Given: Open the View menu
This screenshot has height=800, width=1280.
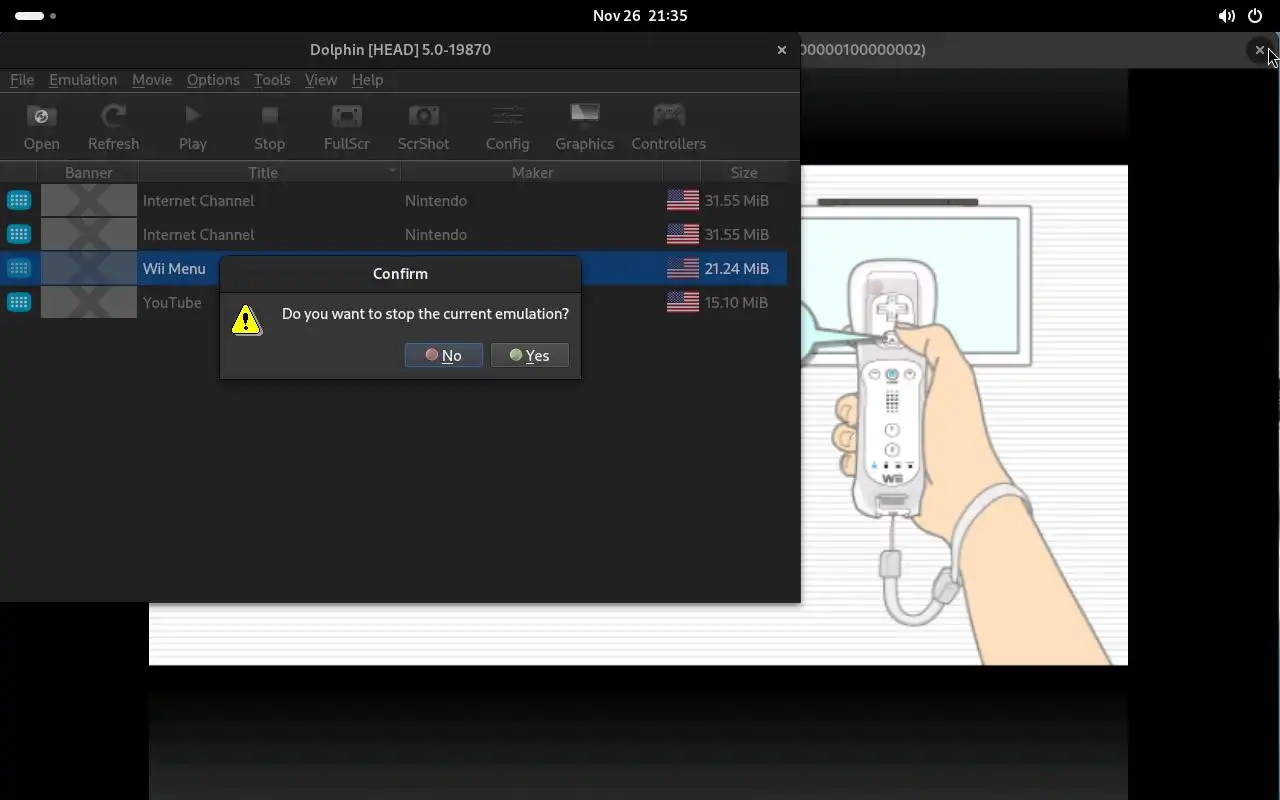Looking at the screenshot, I should tap(321, 80).
